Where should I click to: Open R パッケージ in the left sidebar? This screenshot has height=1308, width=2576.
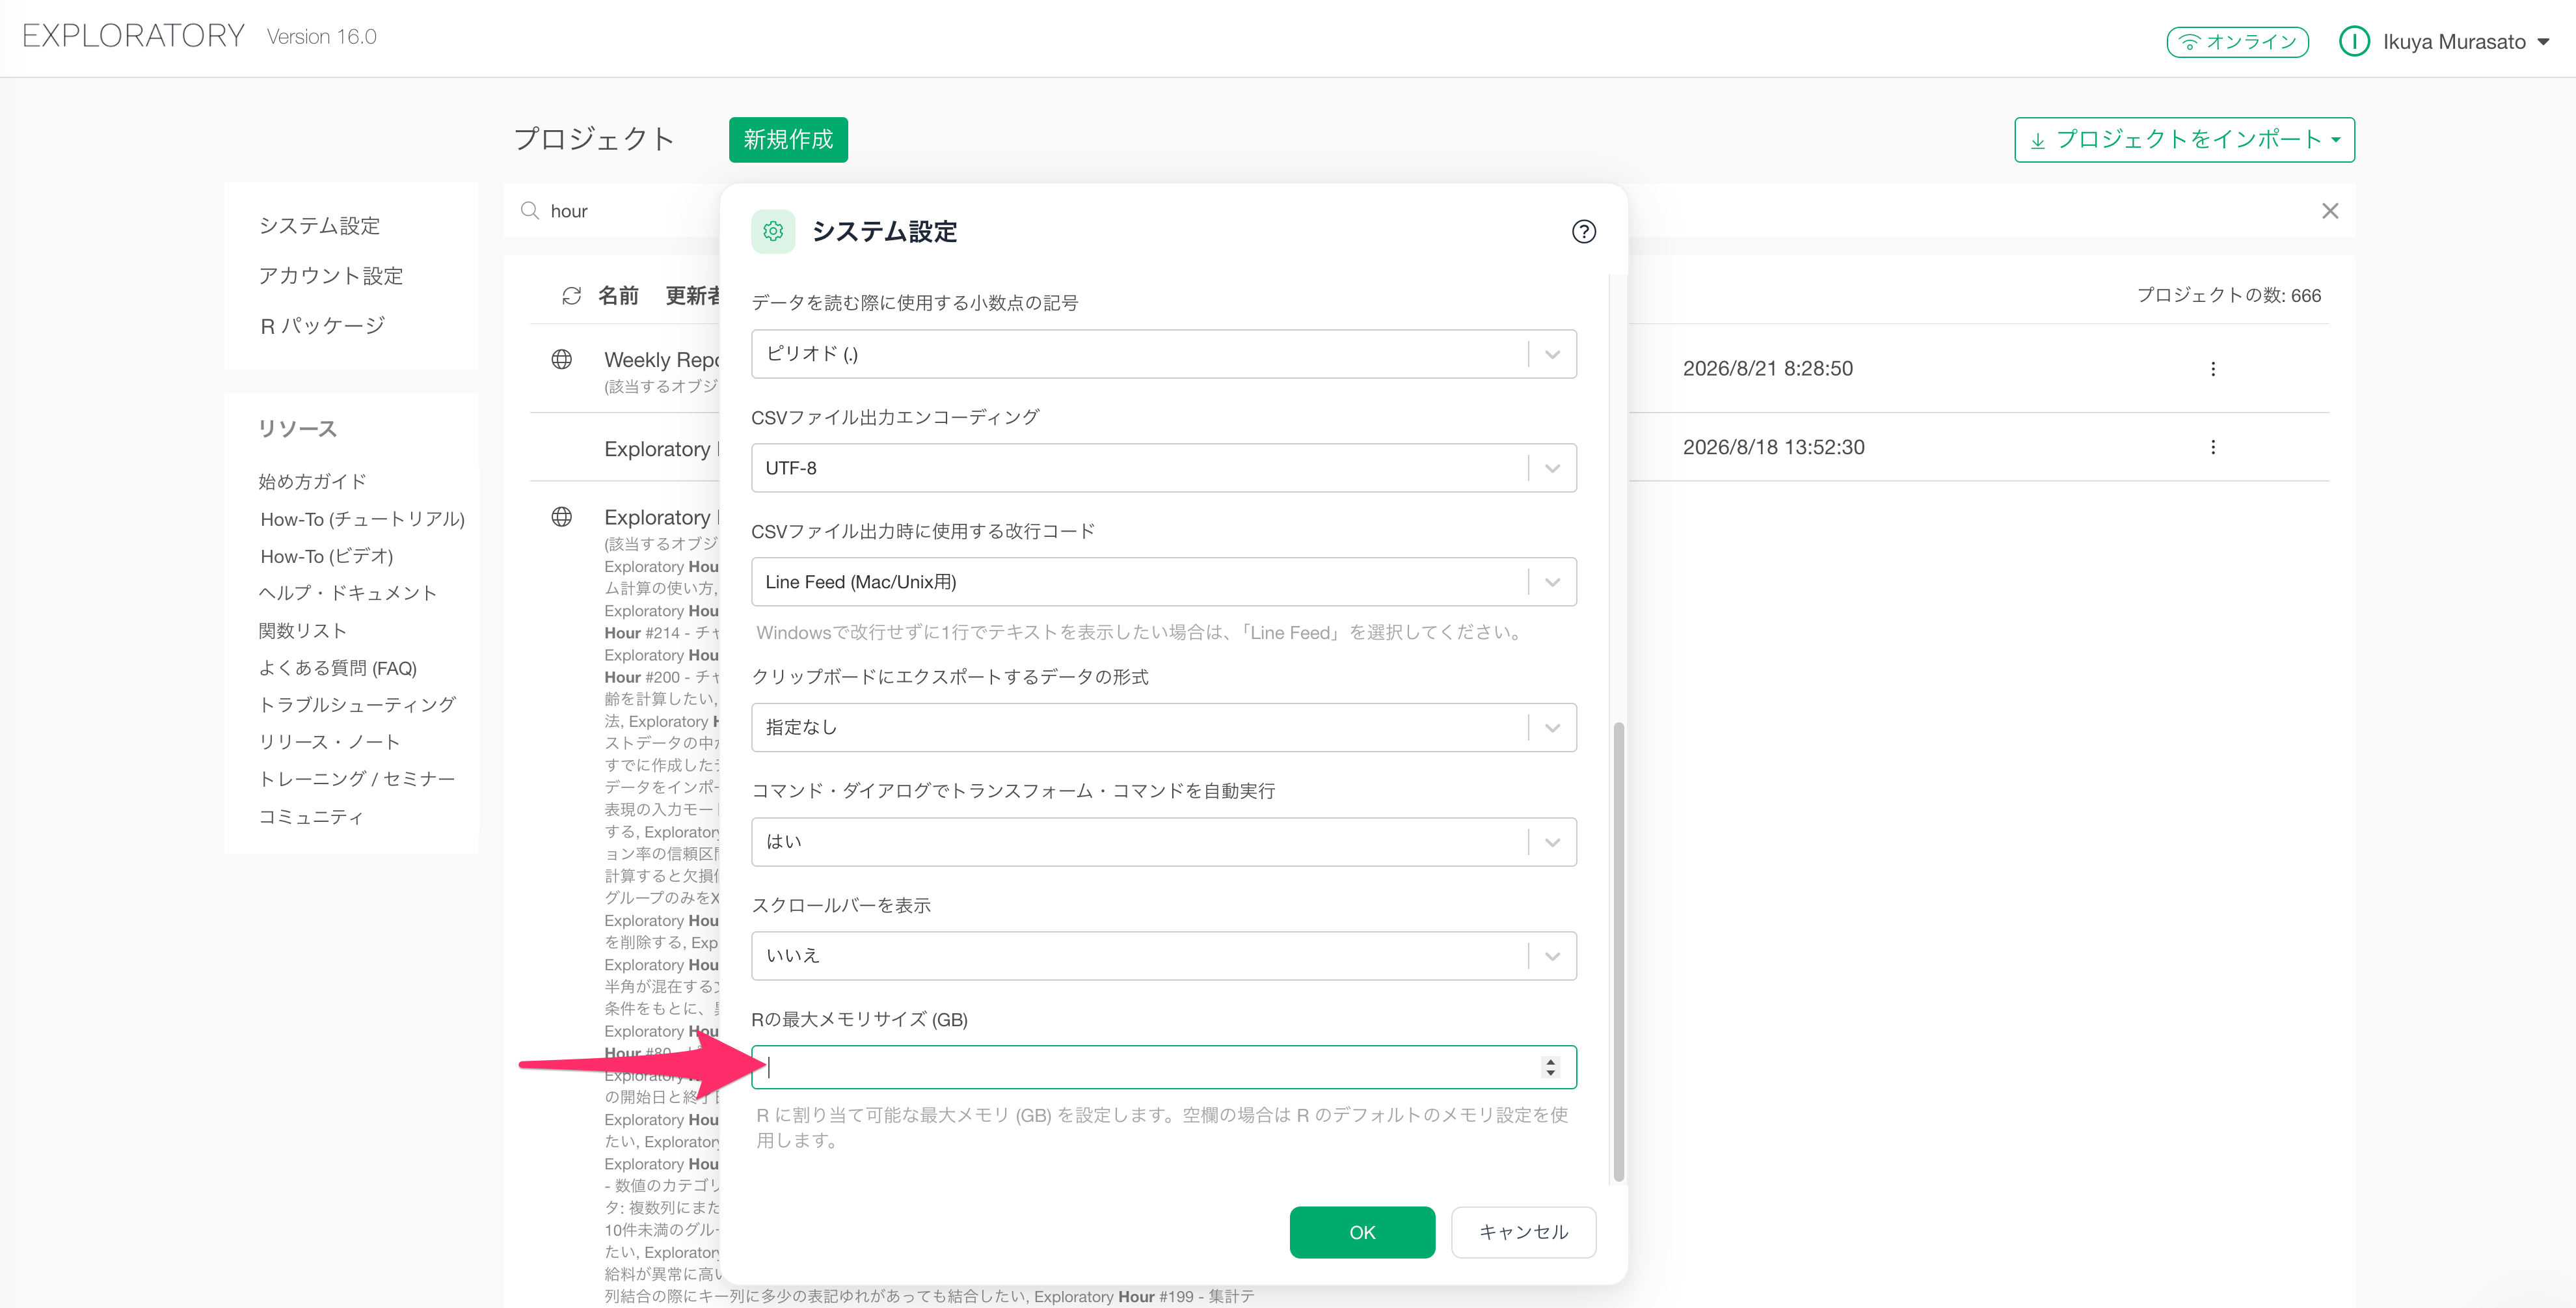322,326
